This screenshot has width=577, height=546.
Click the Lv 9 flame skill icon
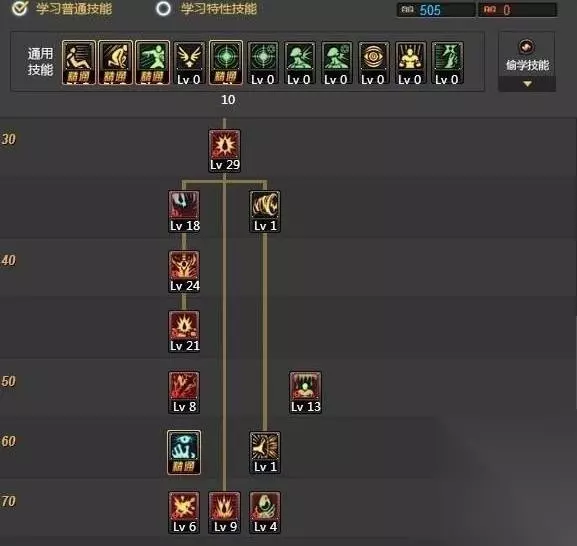224,512
